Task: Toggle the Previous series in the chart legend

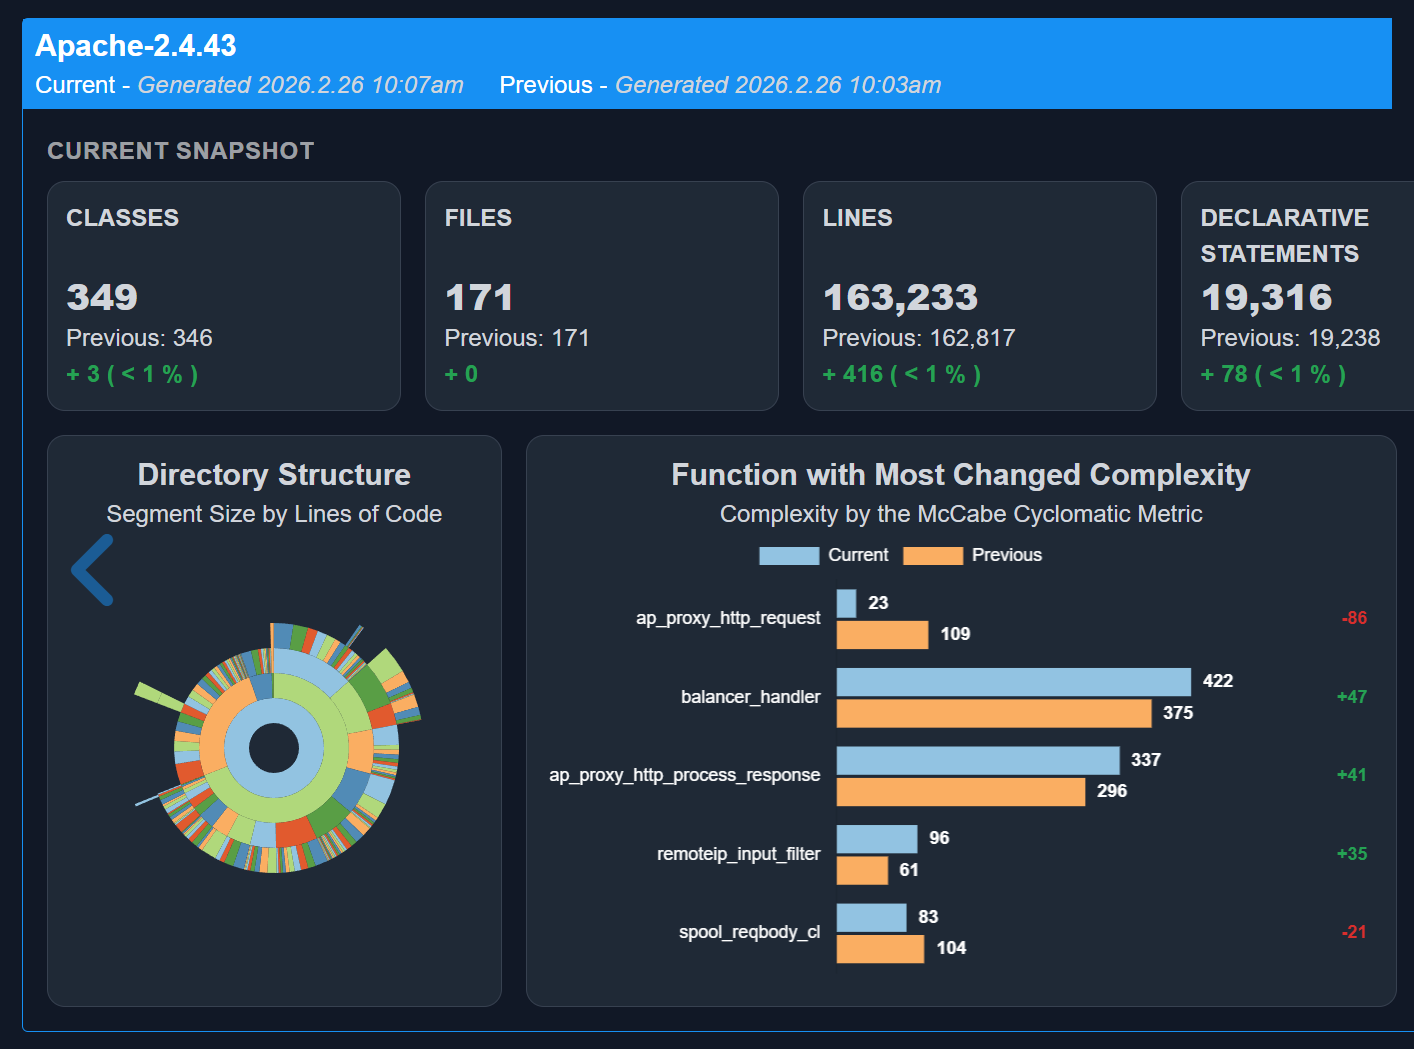Action: (x=1006, y=555)
